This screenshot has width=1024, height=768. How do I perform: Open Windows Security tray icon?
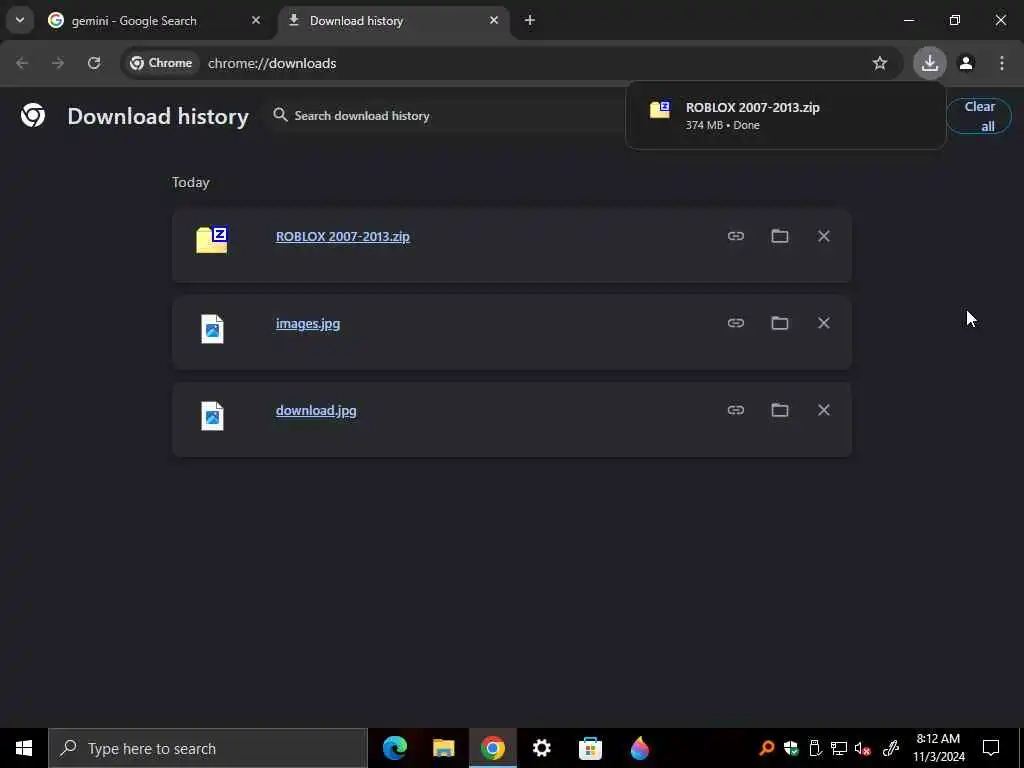[791, 748]
